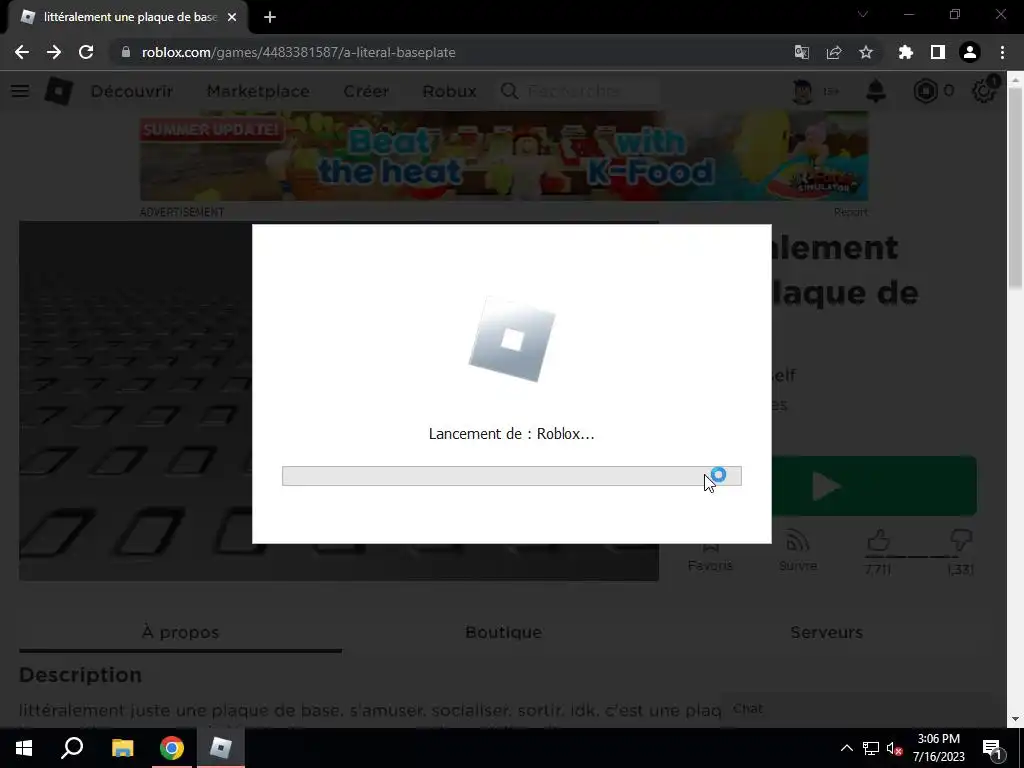This screenshot has height=768, width=1024.
Task: Open the Chrome extensions puzzle icon
Action: [x=905, y=52]
